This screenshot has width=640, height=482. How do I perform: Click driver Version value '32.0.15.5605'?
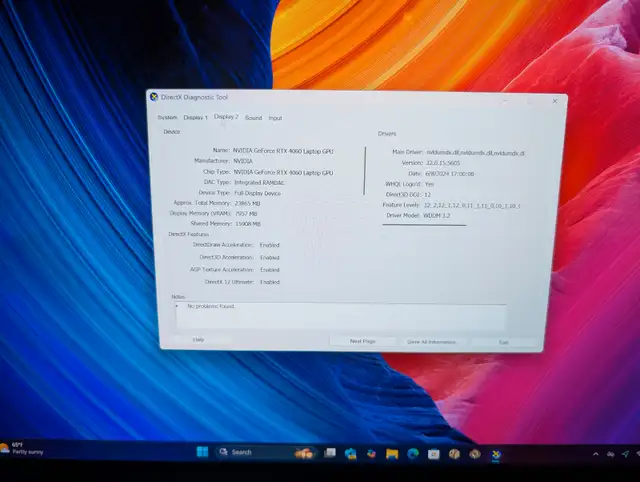click(x=443, y=163)
